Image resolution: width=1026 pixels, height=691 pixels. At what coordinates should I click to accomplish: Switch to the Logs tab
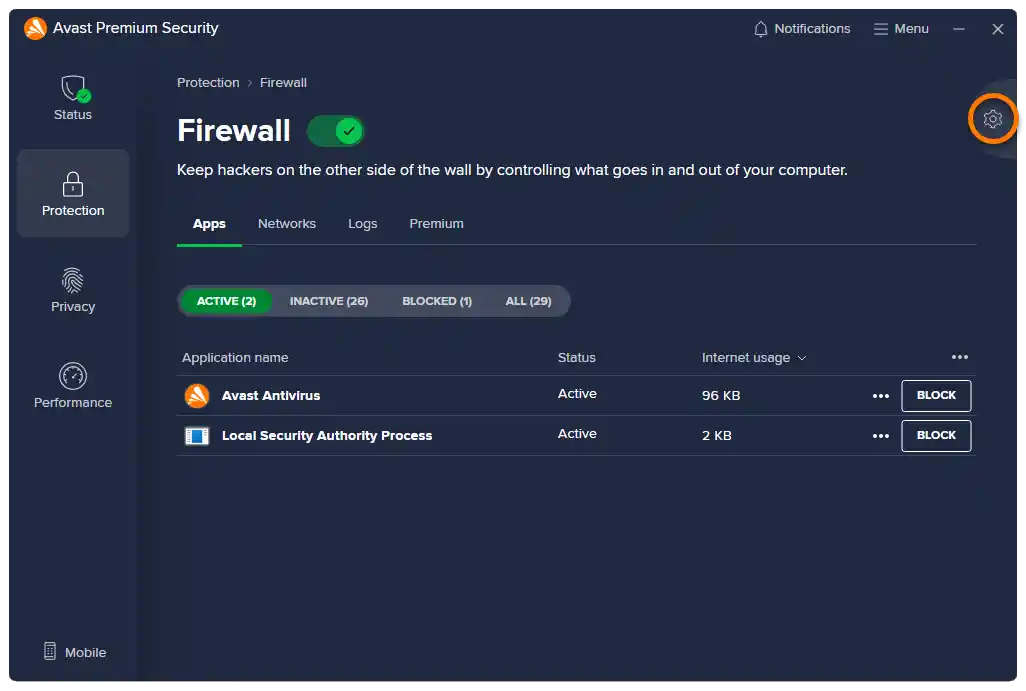(363, 224)
